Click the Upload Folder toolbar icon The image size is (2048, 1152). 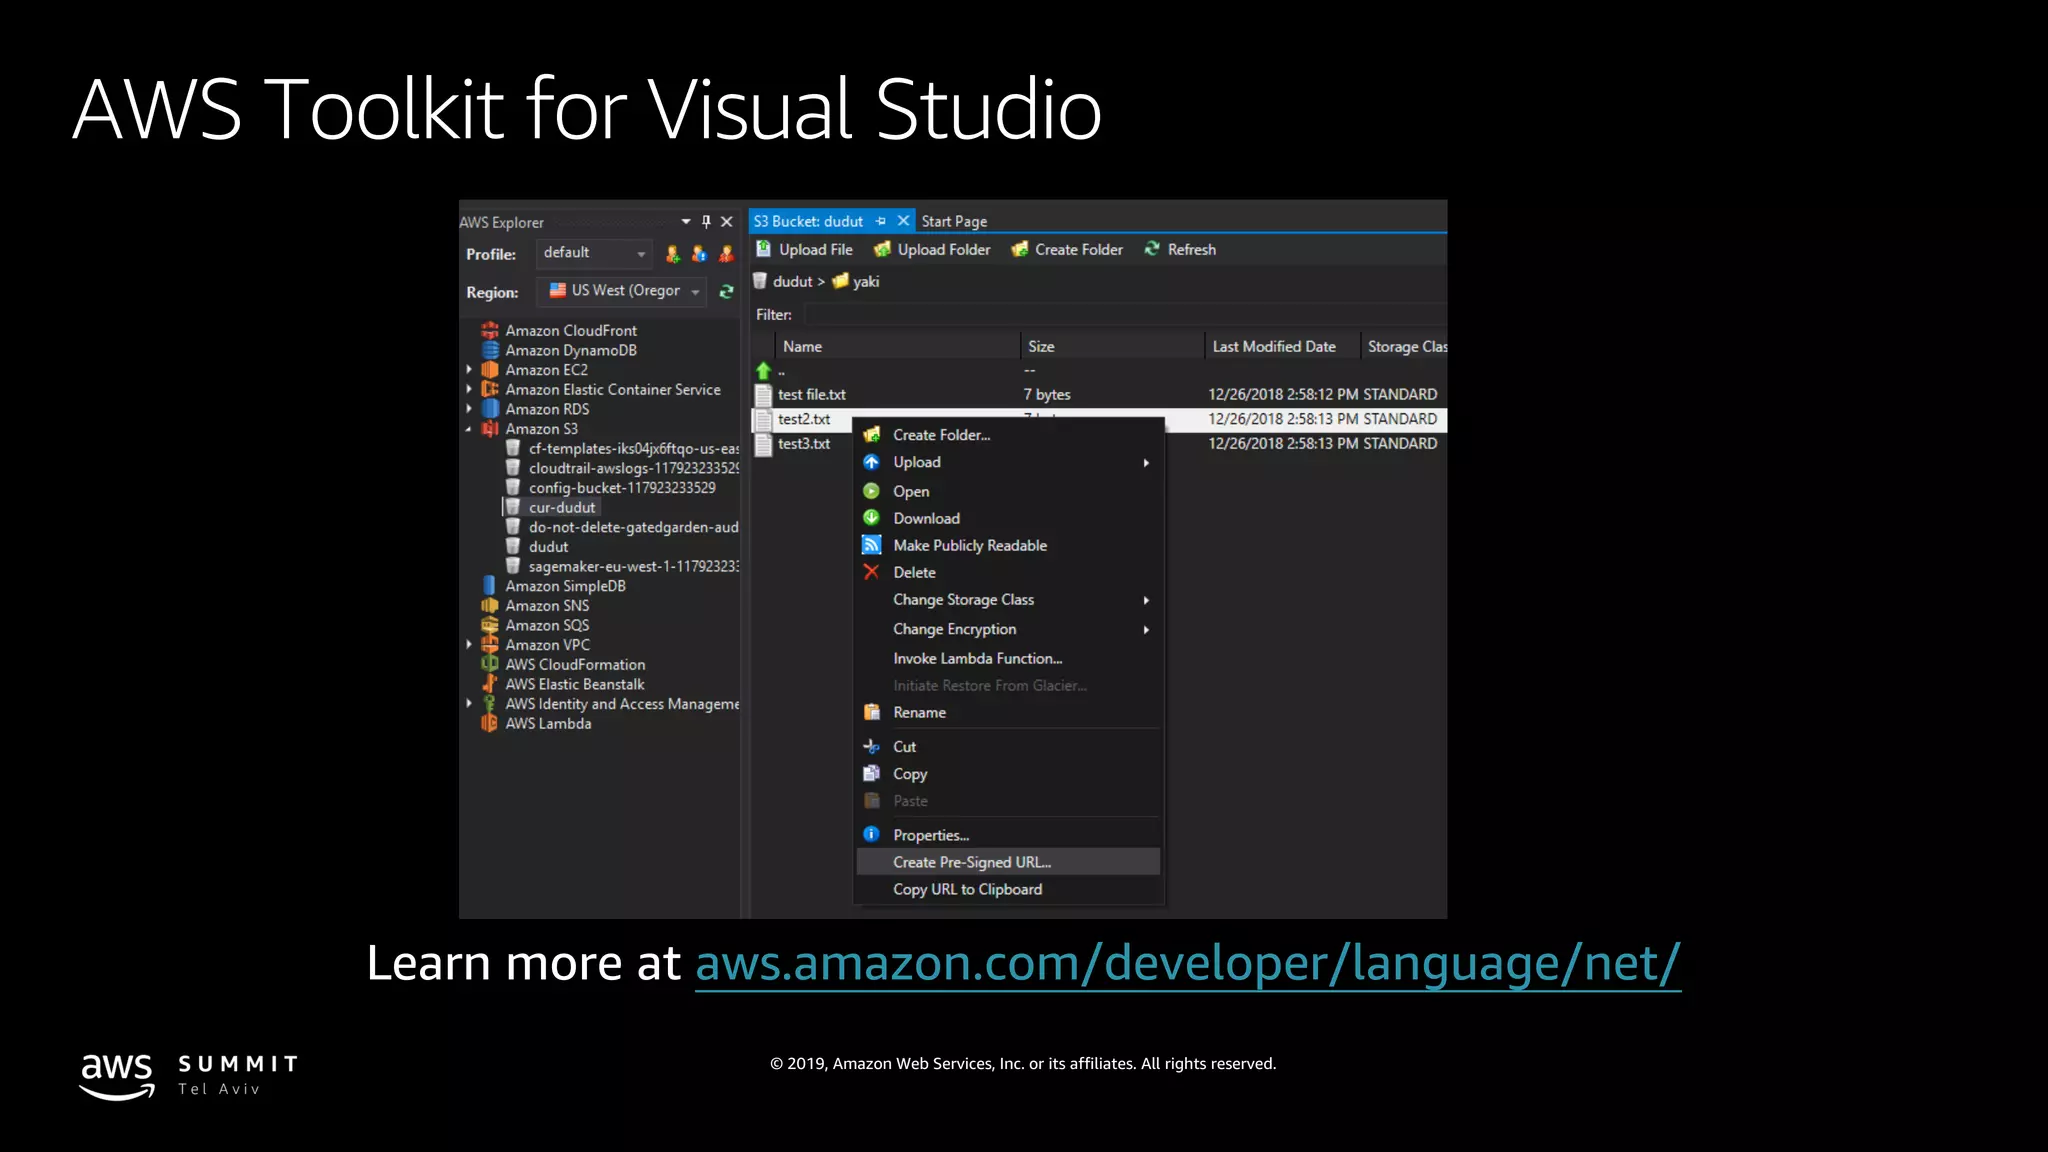(x=882, y=249)
